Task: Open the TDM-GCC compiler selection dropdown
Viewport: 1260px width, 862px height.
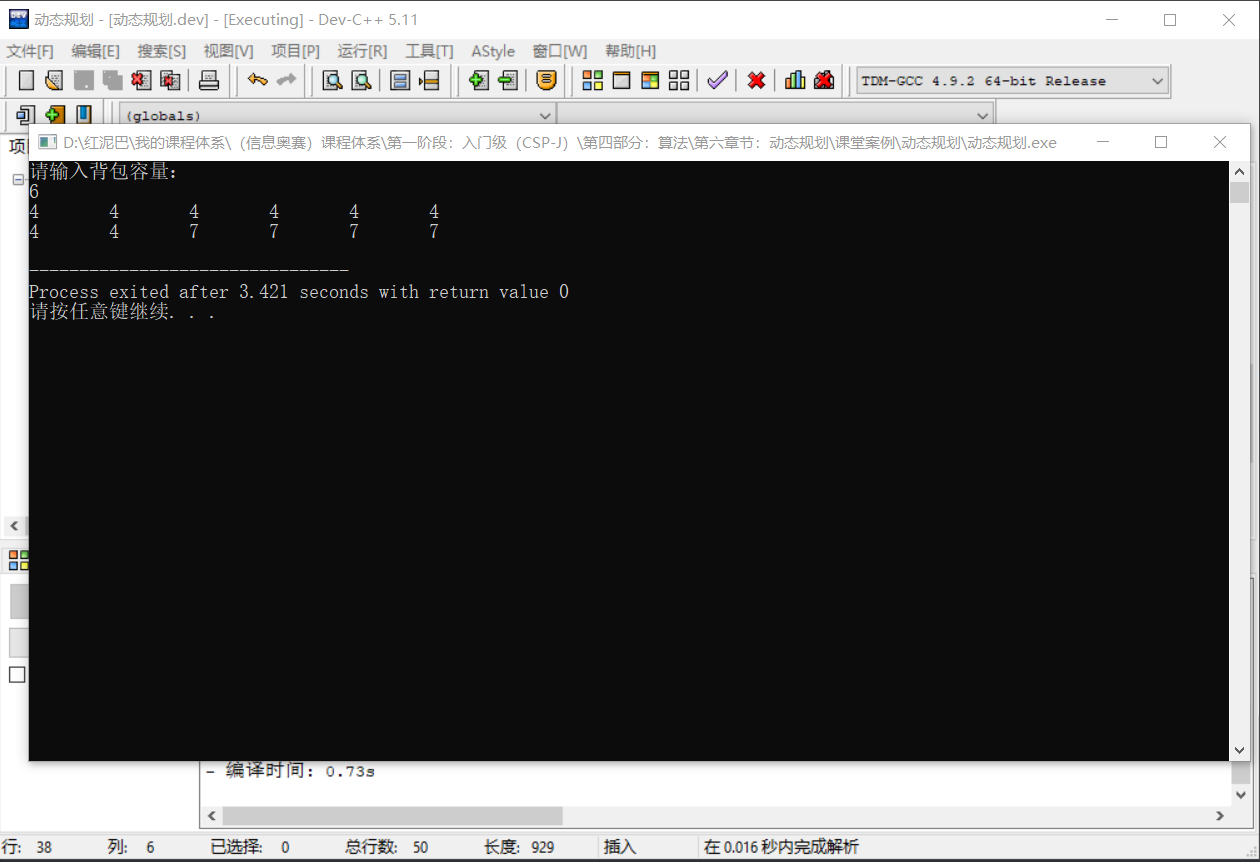Action: coord(1012,81)
